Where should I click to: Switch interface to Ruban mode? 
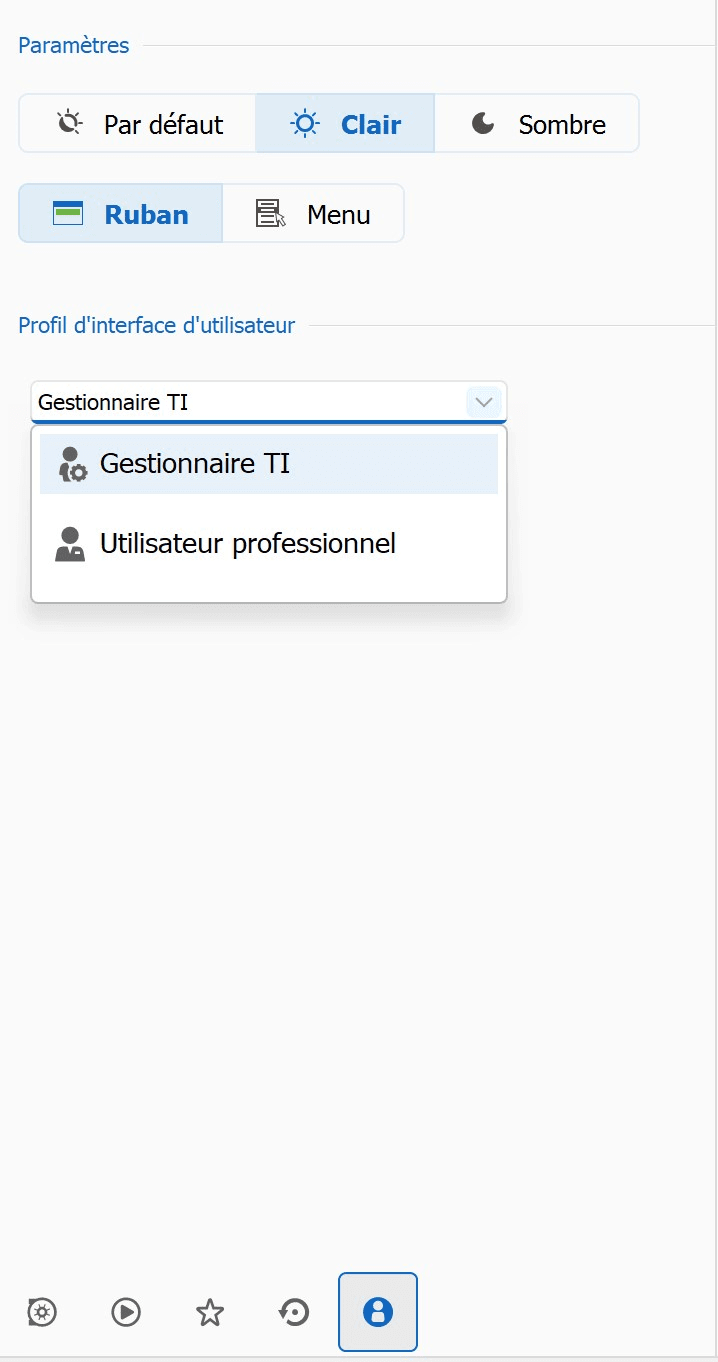(121, 214)
